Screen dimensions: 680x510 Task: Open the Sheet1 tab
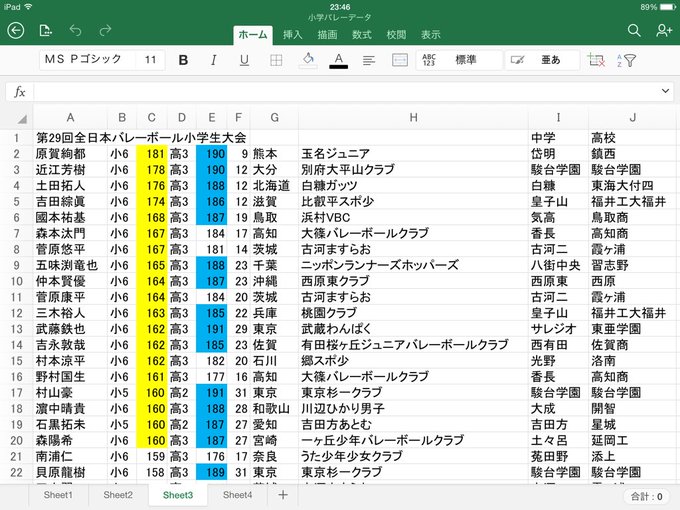59,495
